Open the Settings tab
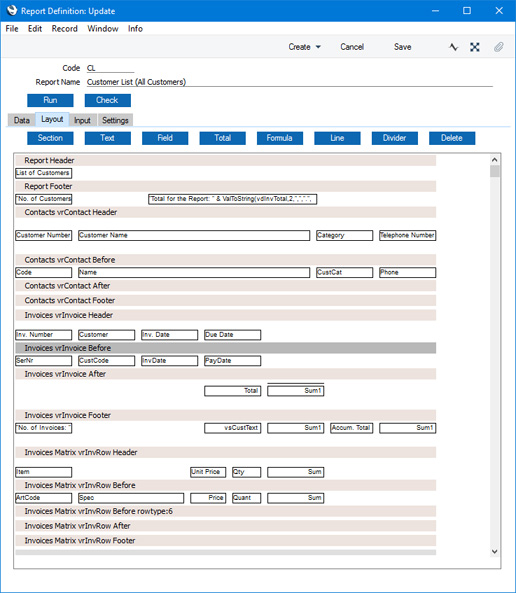The height and width of the screenshot is (593, 516). tap(115, 120)
